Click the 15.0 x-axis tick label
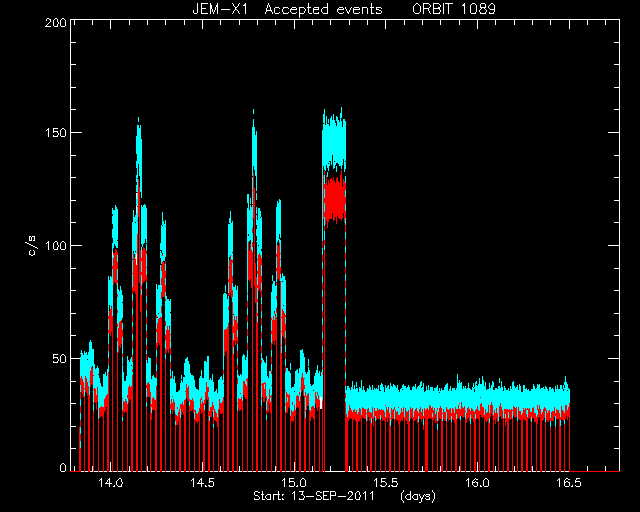The height and width of the screenshot is (512, 640). coord(294,483)
